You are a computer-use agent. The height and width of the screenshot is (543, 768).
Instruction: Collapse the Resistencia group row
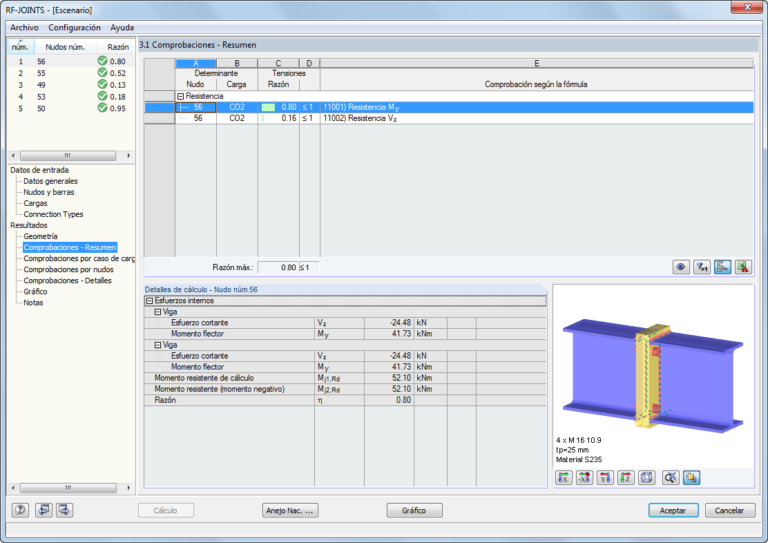(180, 96)
